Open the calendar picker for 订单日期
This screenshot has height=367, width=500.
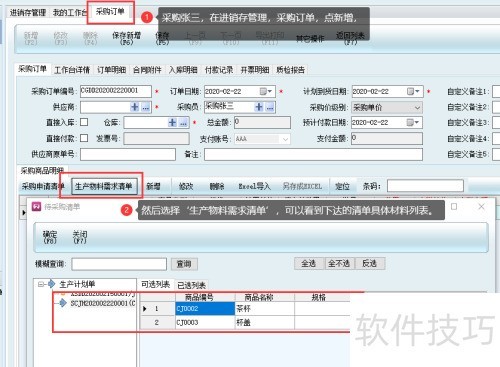[266, 91]
